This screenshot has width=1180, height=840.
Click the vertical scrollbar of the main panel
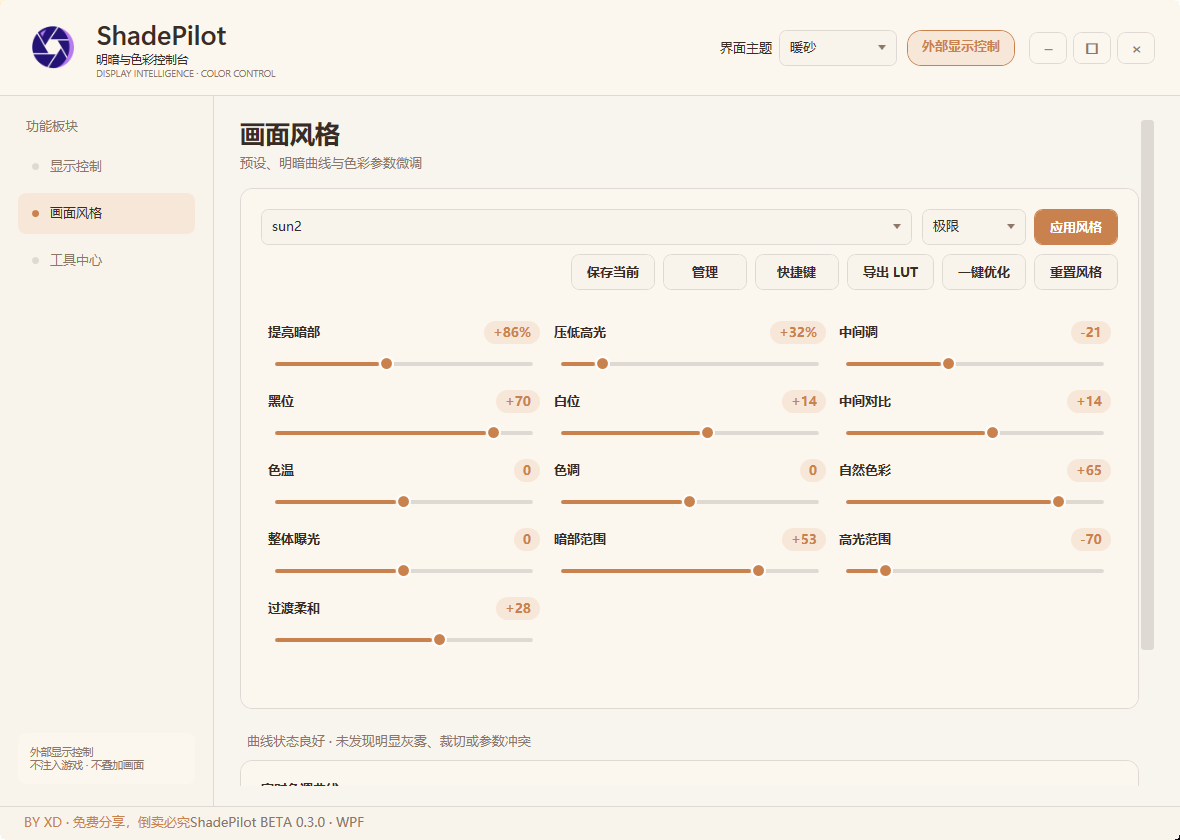pyautogui.click(x=1147, y=385)
